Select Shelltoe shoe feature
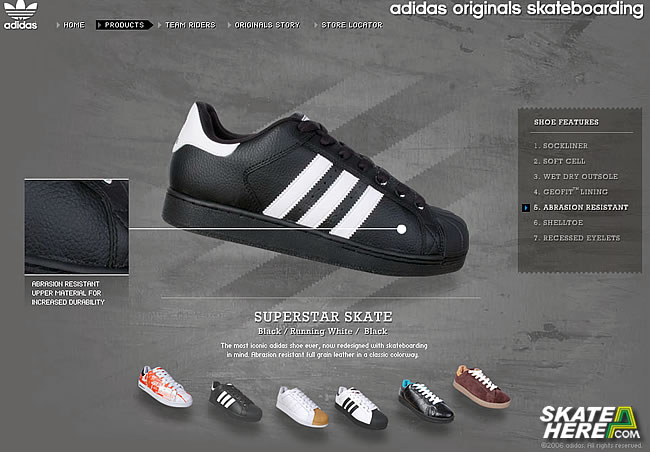Image resolution: width=650 pixels, height=452 pixels. pos(563,223)
